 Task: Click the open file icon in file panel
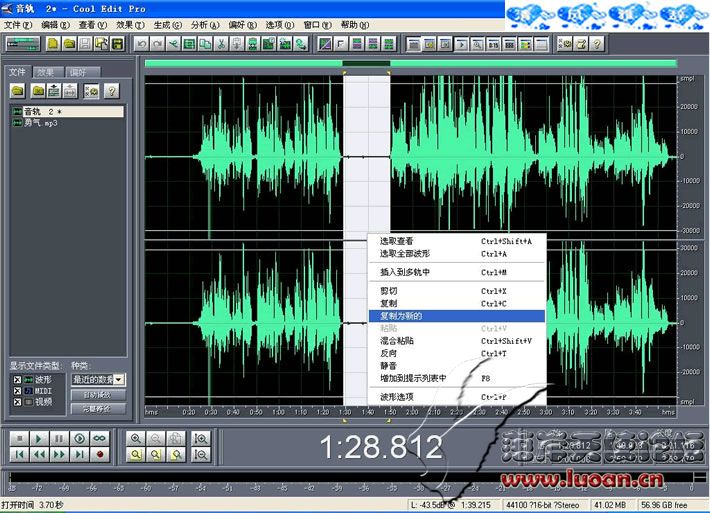[x=18, y=91]
